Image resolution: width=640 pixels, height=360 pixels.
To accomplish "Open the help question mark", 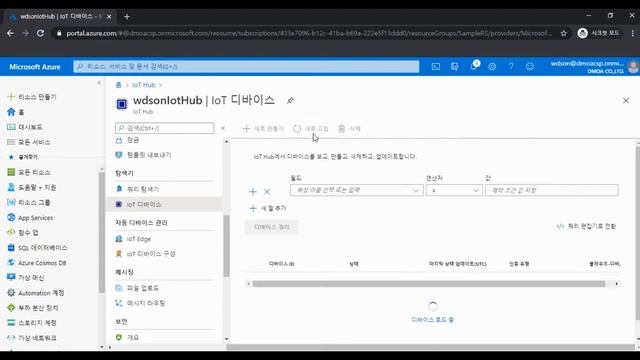I will tap(511, 67).
